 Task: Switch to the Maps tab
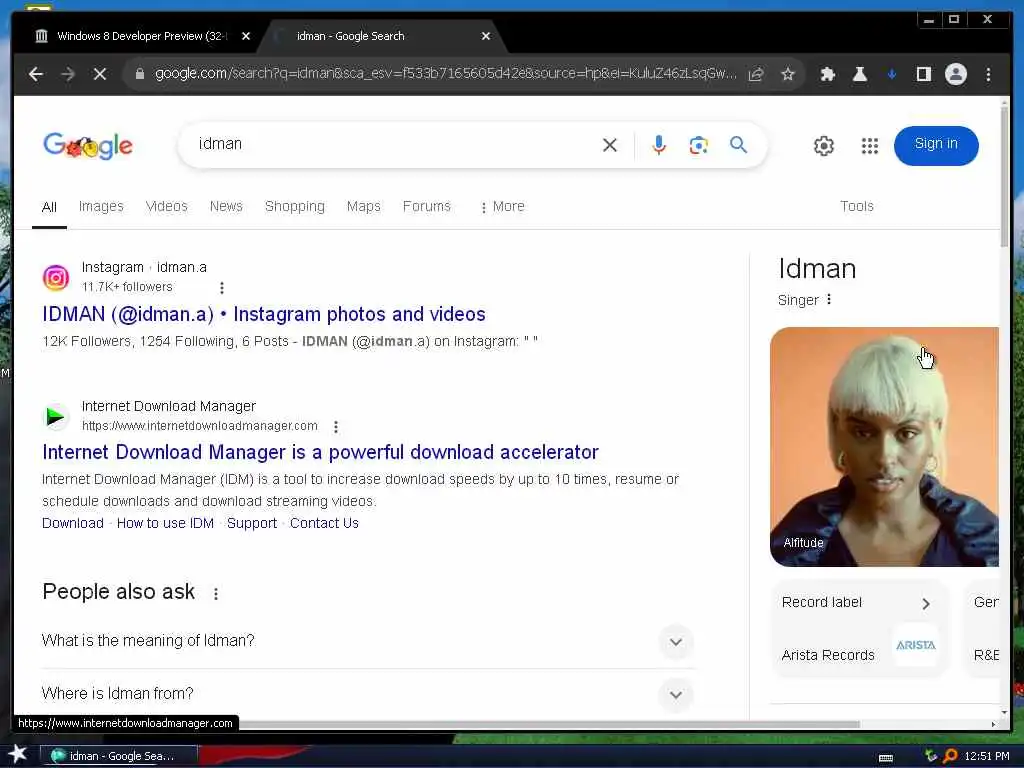[x=364, y=206]
